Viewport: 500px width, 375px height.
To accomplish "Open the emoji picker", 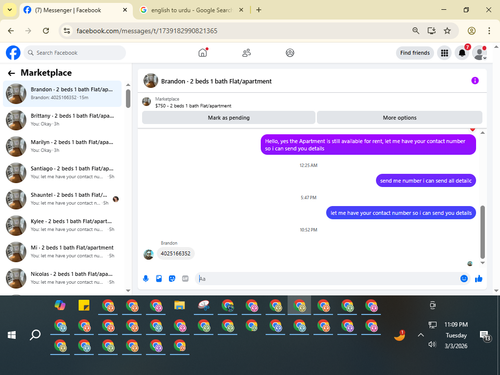I will point(464,278).
